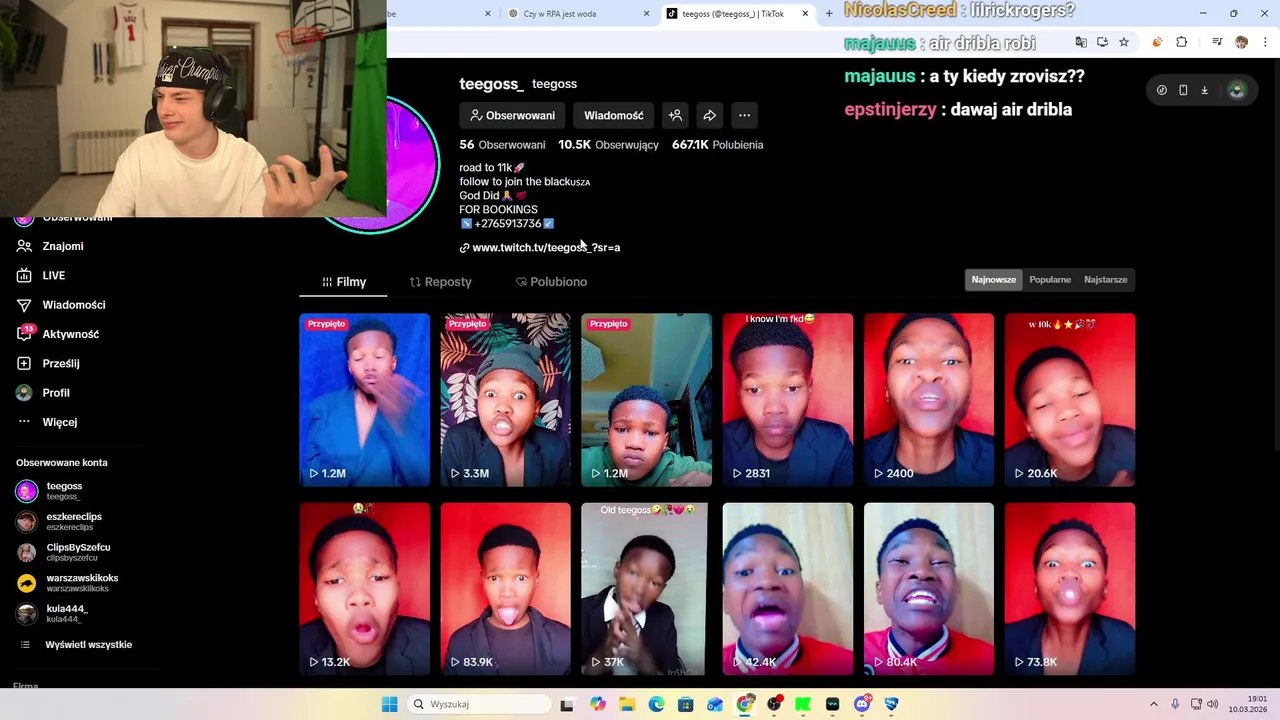Select the Najnowsze sort option

(993, 280)
